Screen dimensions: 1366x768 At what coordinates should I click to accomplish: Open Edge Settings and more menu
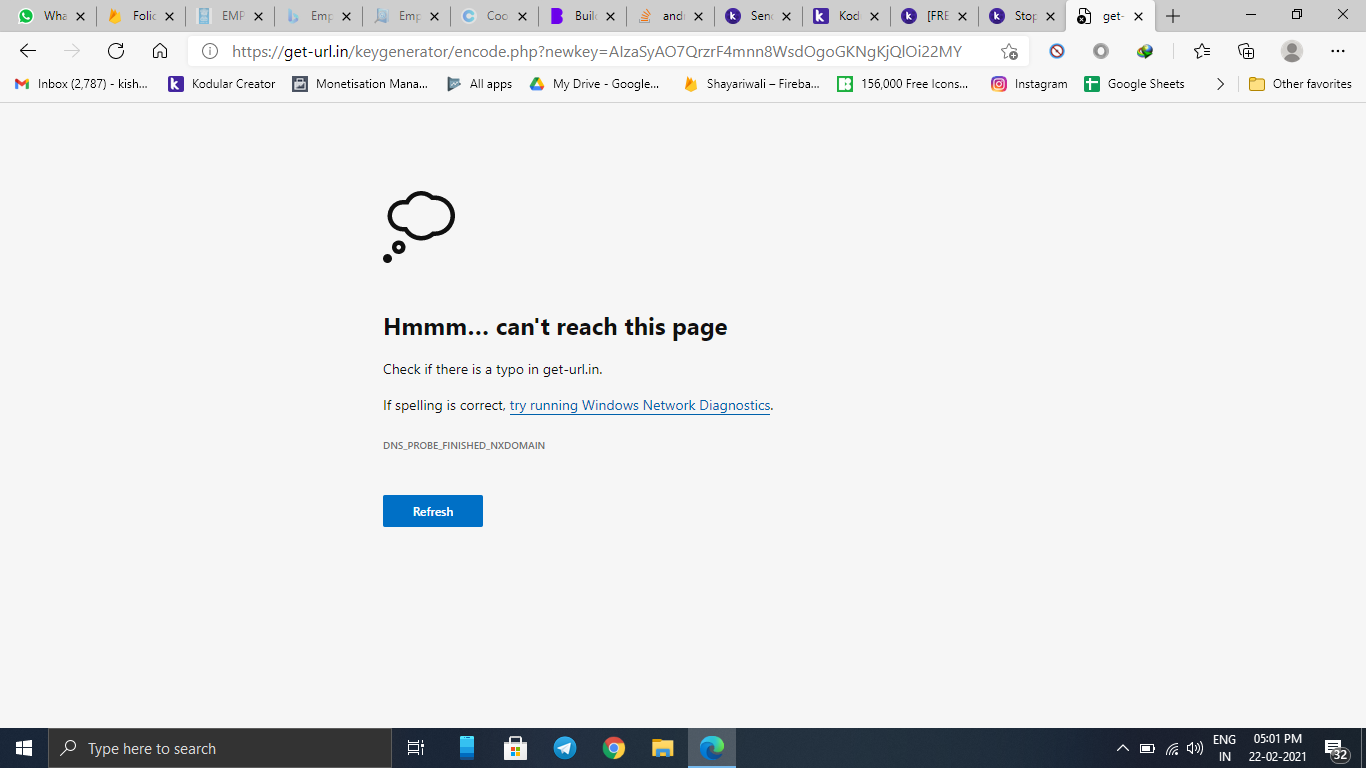click(x=1338, y=51)
